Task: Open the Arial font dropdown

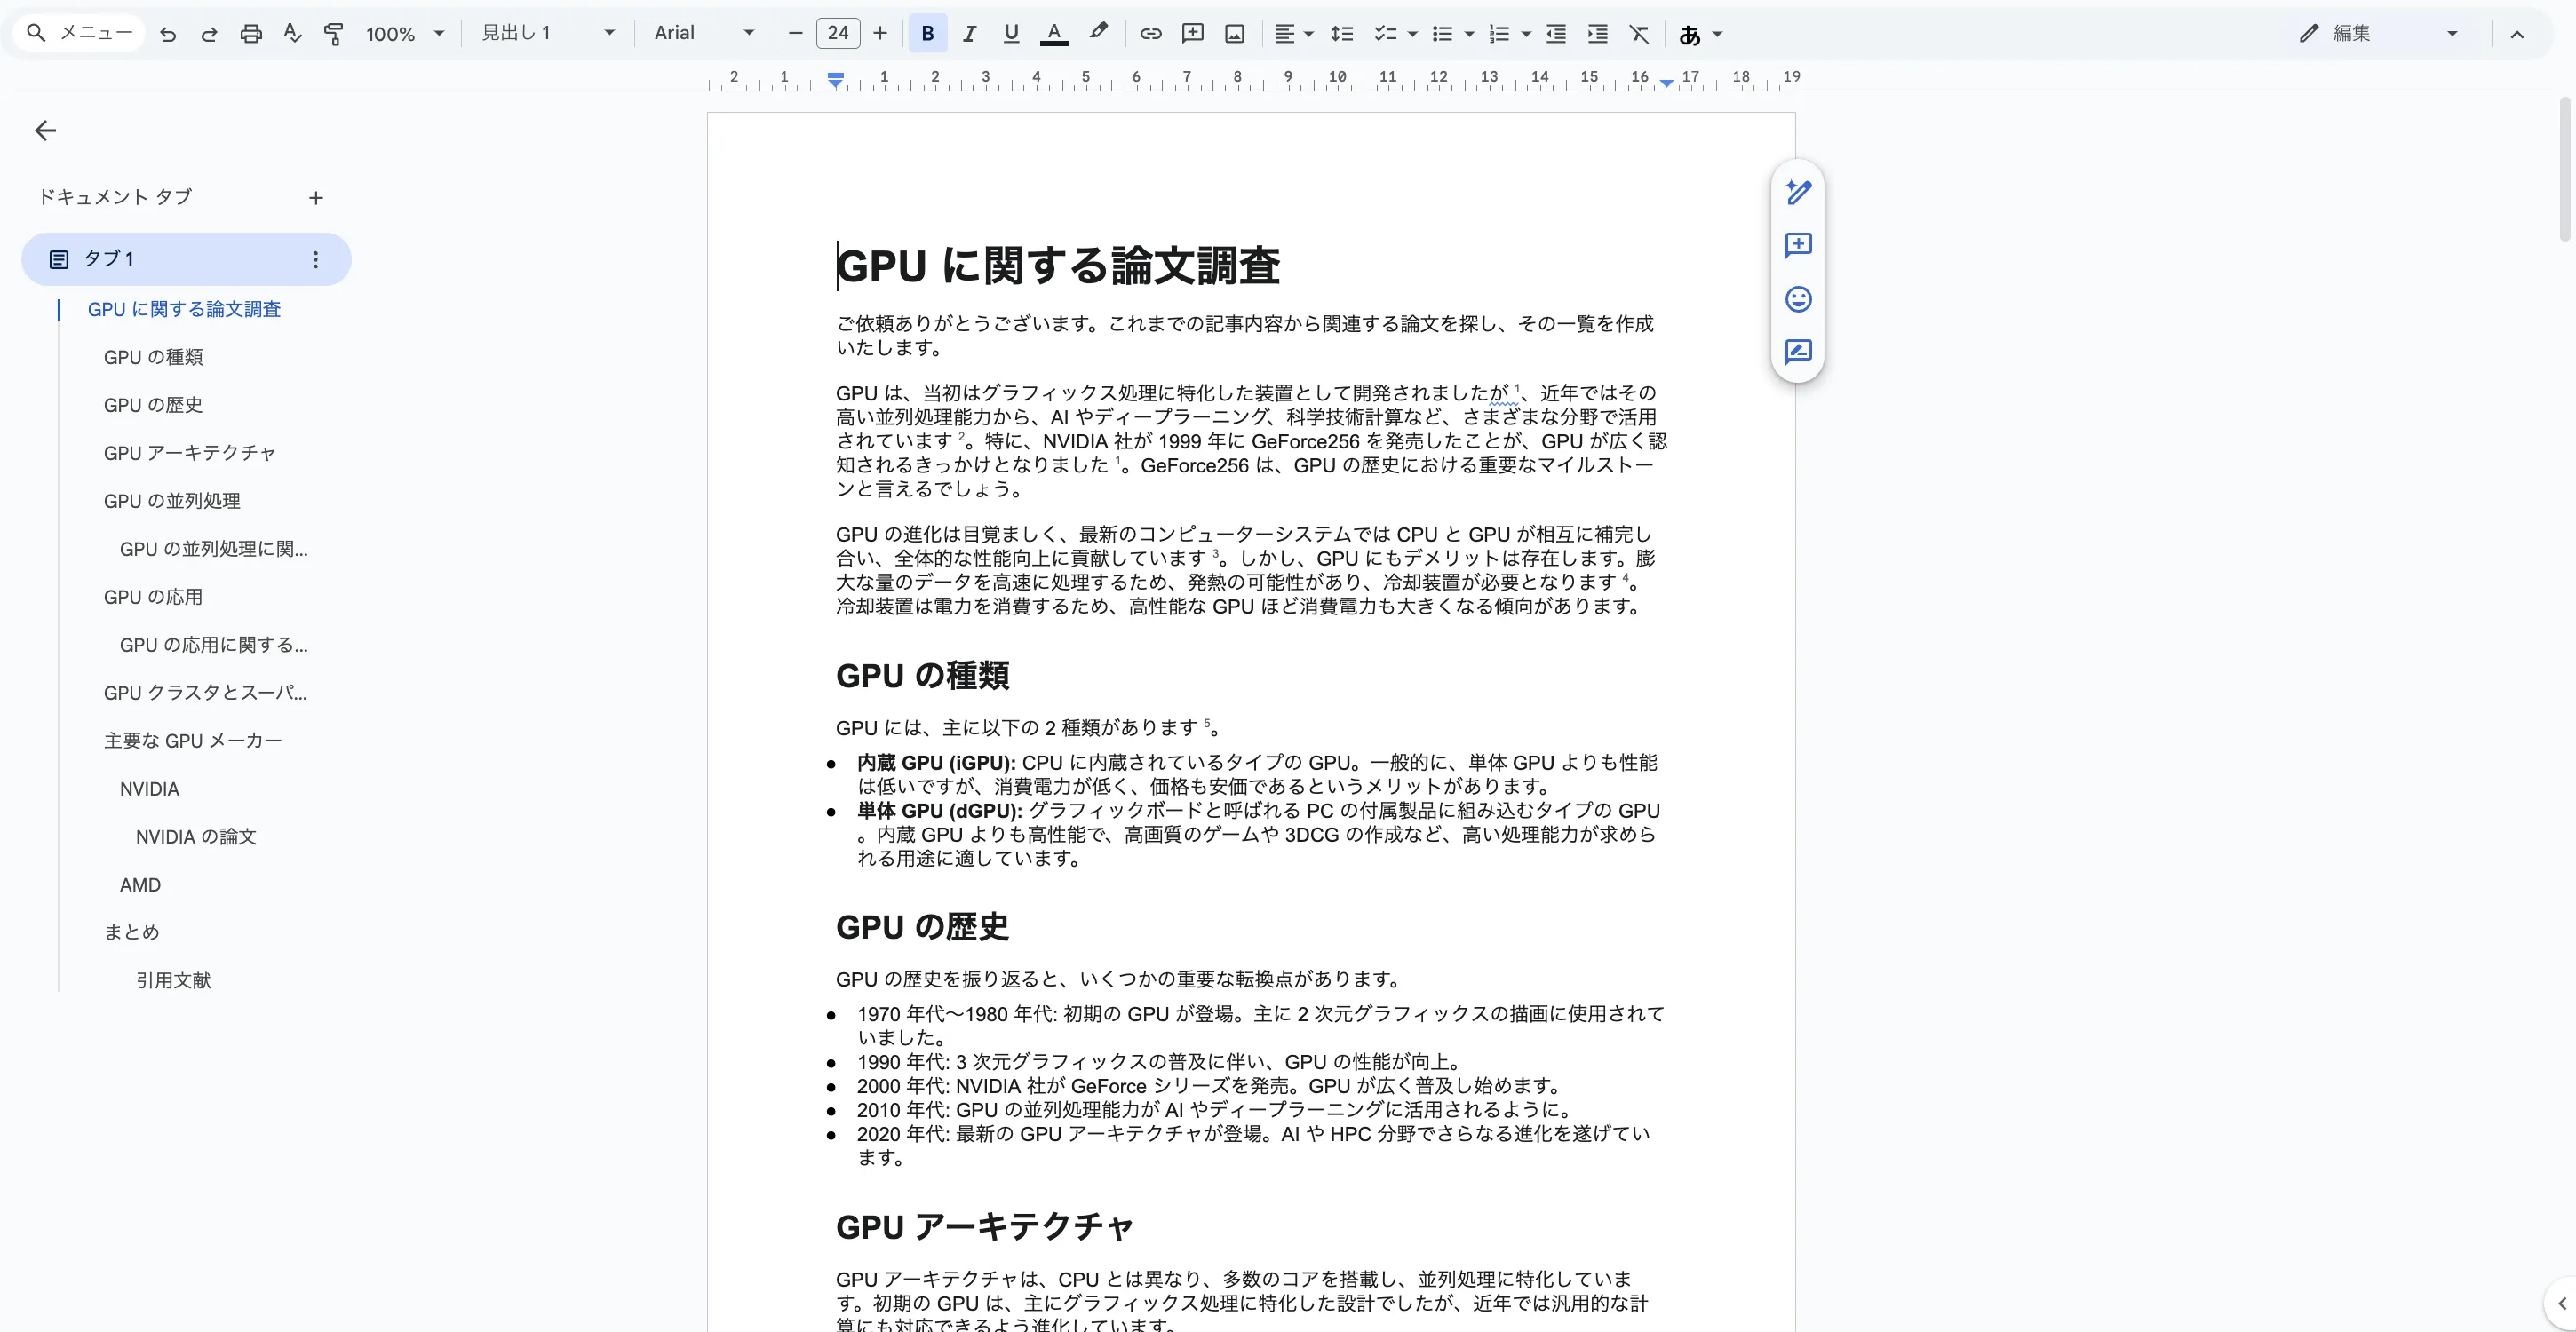Action: click(x=704, y=34)
